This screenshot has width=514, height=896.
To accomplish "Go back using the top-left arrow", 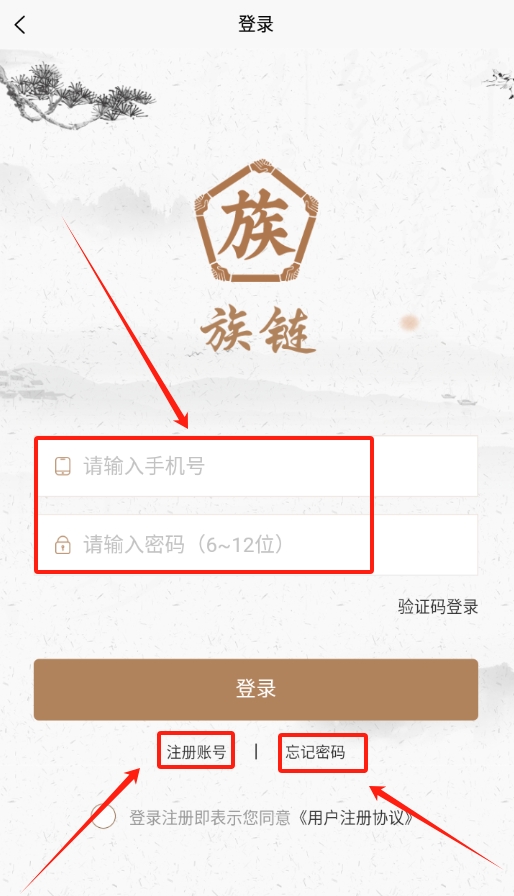I will coord(20,25).
